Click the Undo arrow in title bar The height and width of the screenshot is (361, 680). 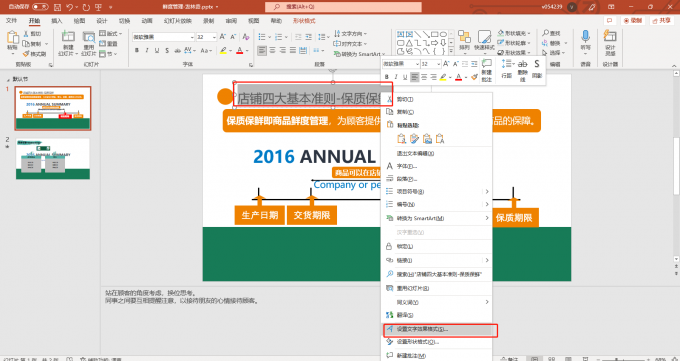tap(70, 7)
